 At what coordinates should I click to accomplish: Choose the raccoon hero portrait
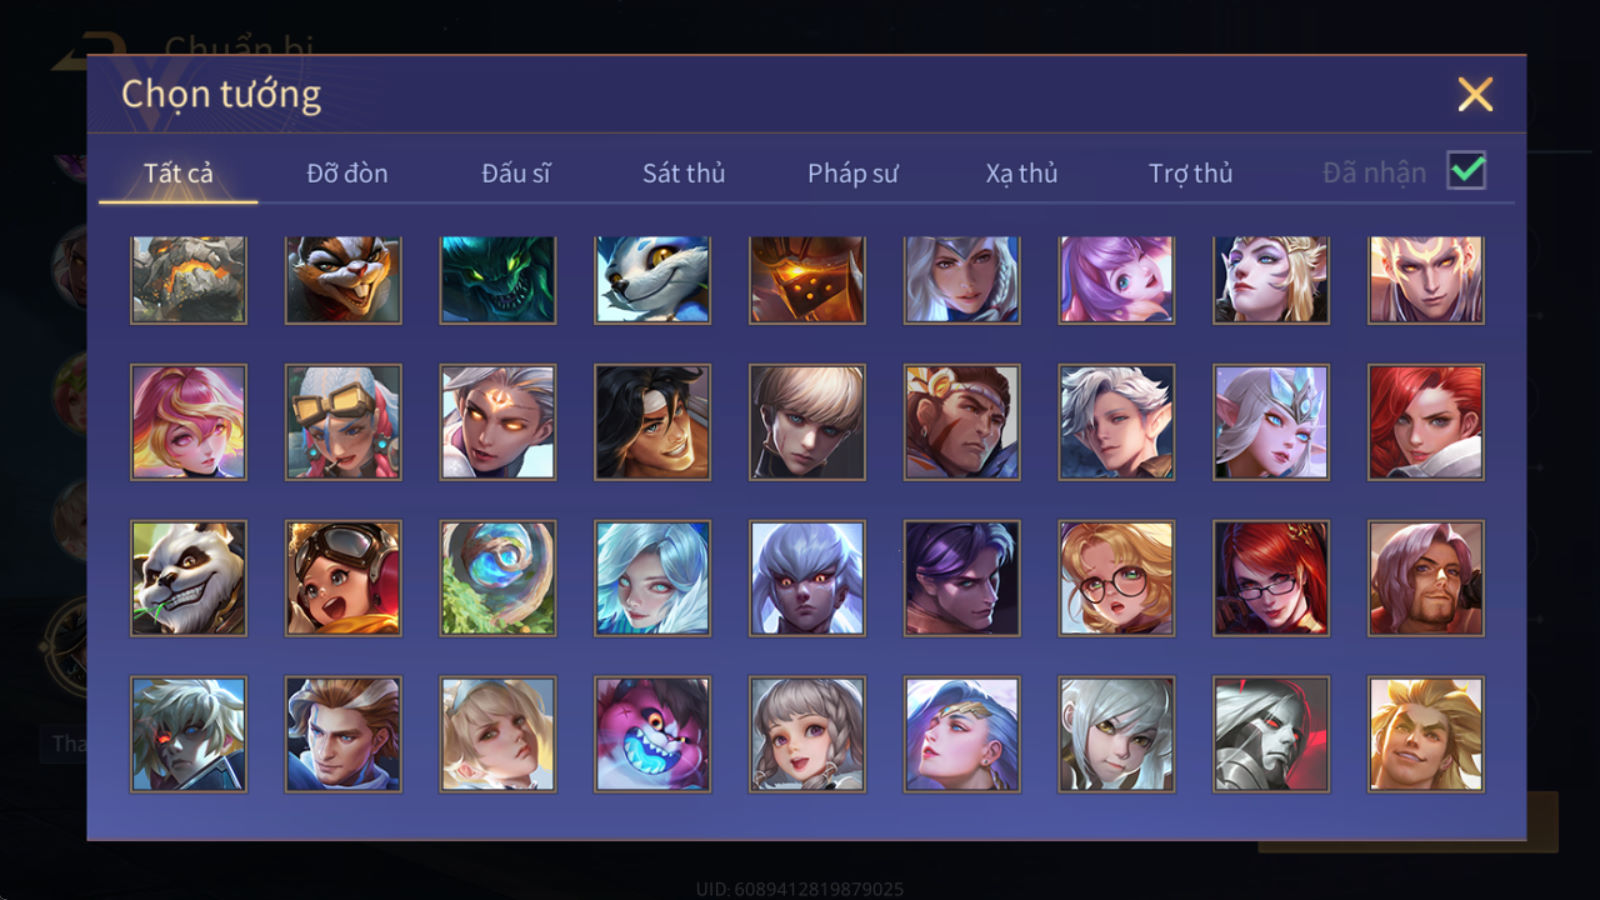343,280
